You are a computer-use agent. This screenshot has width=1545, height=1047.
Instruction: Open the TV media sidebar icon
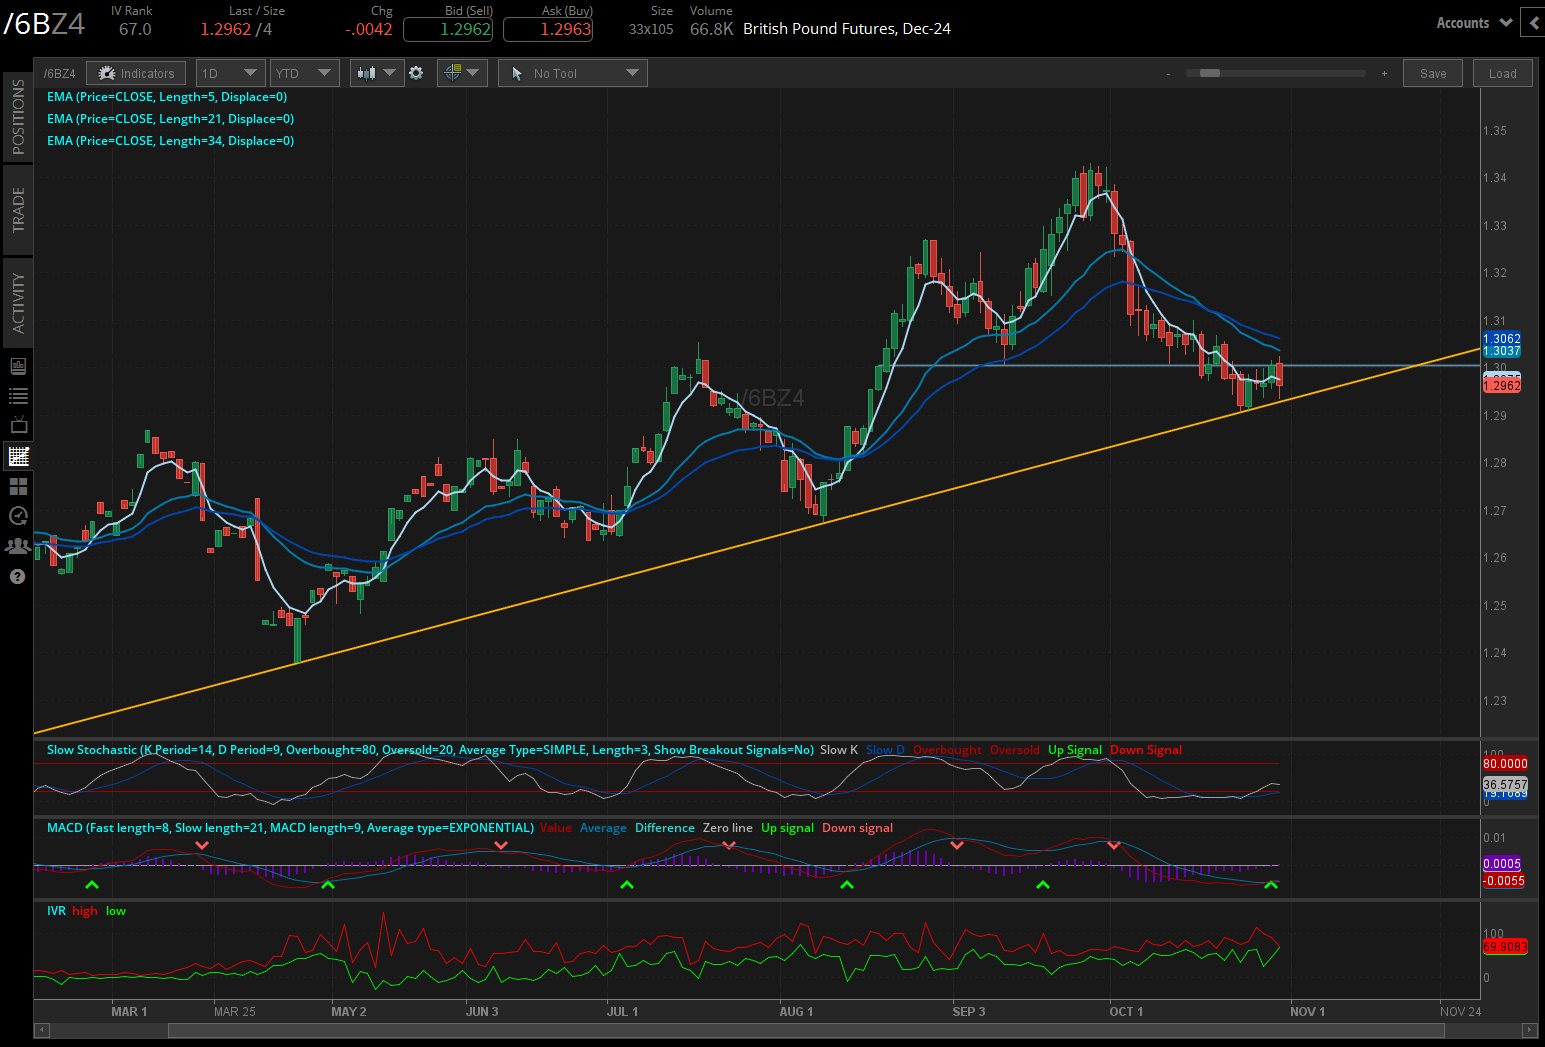pos(18,426)
